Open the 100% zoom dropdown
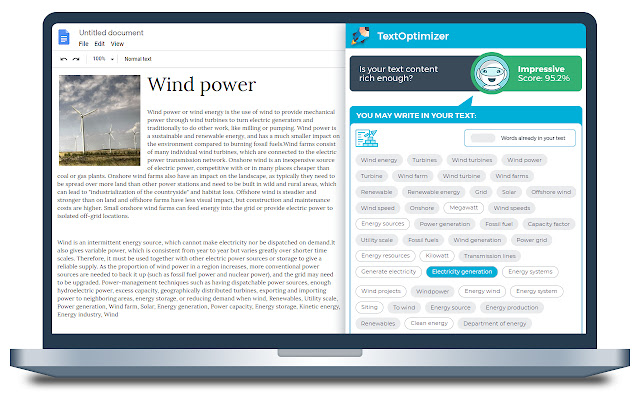This screenshot has width=640, height=400. coord(103,59)
